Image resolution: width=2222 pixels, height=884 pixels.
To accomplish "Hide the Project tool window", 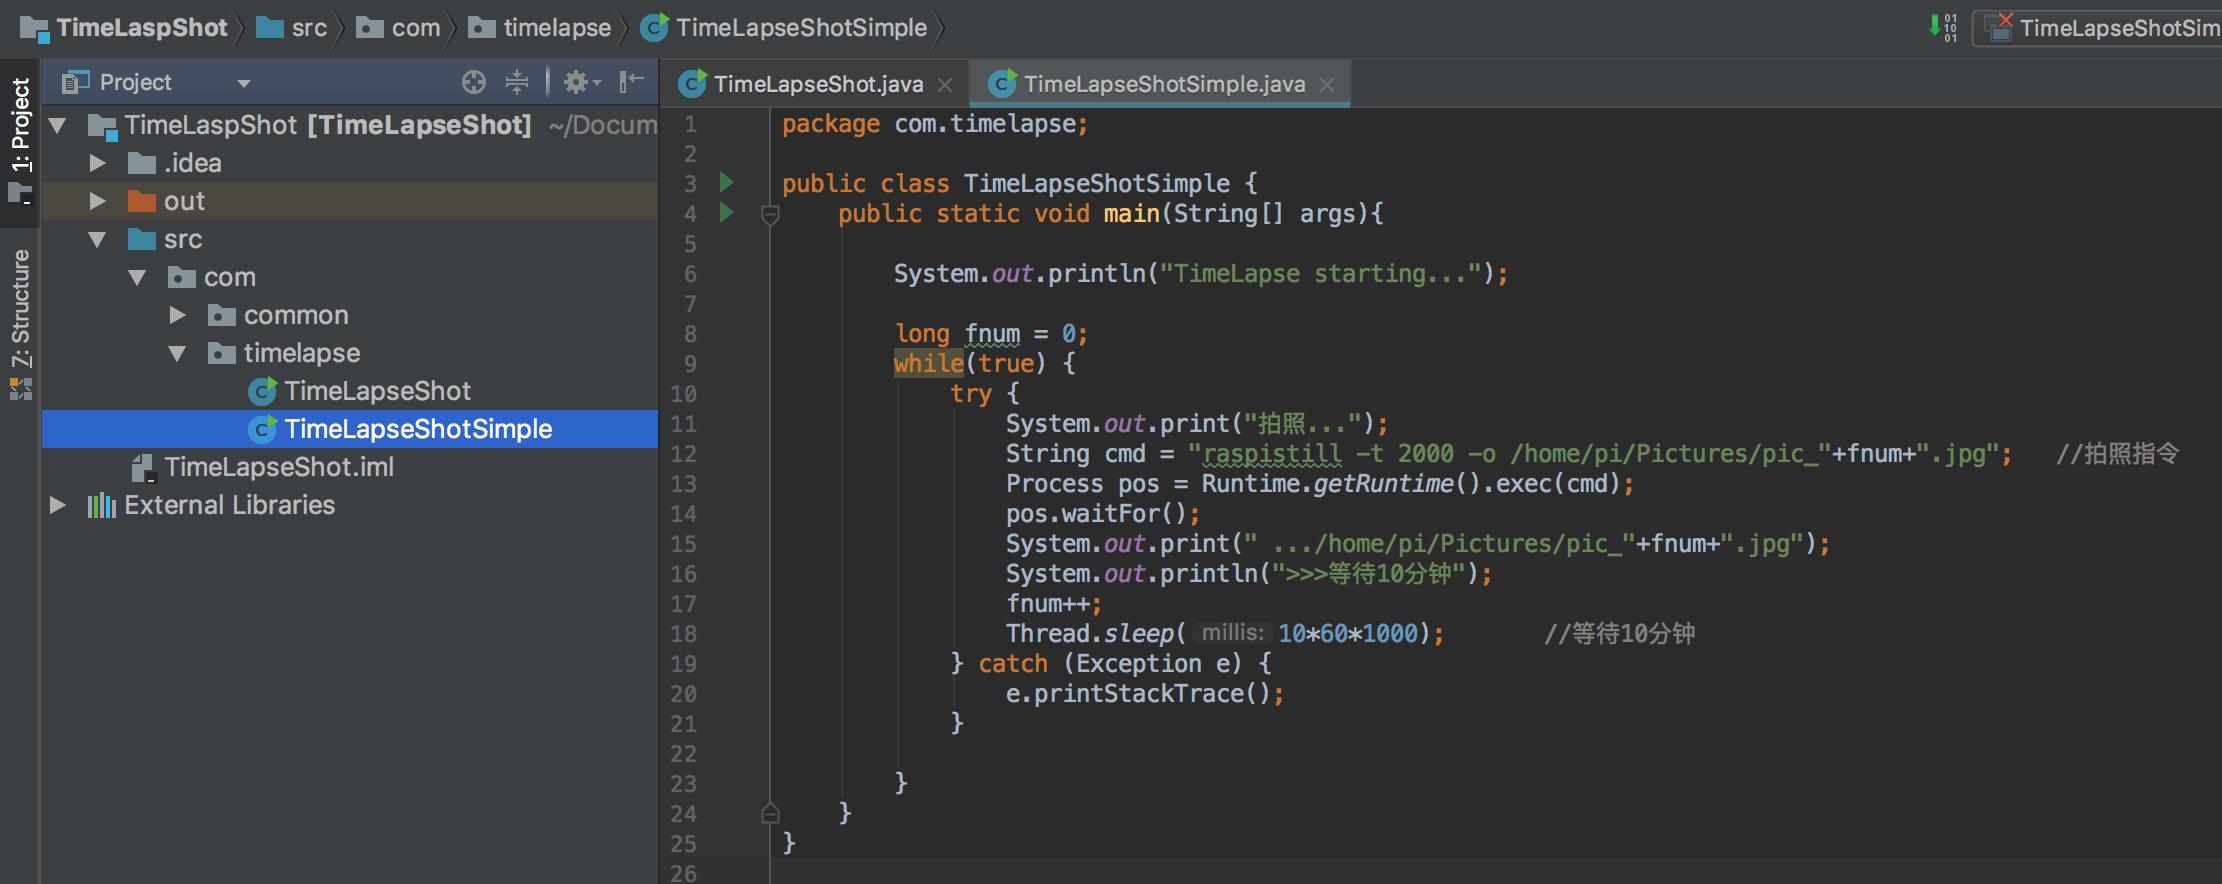I will tap(631, 82).
